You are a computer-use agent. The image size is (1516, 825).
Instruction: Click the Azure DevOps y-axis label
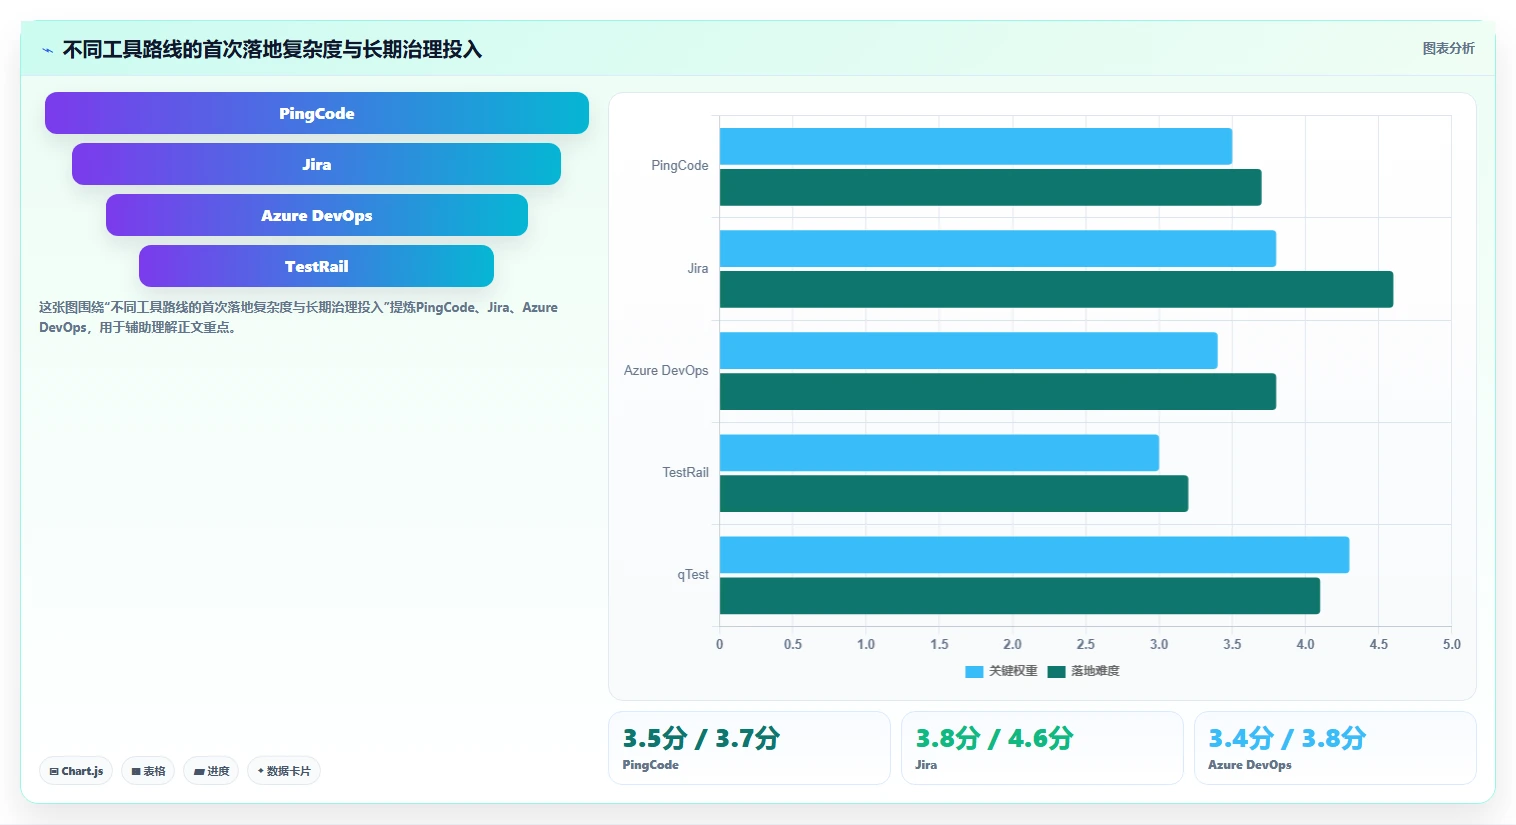pyautogui.click(x=666, y=371)
